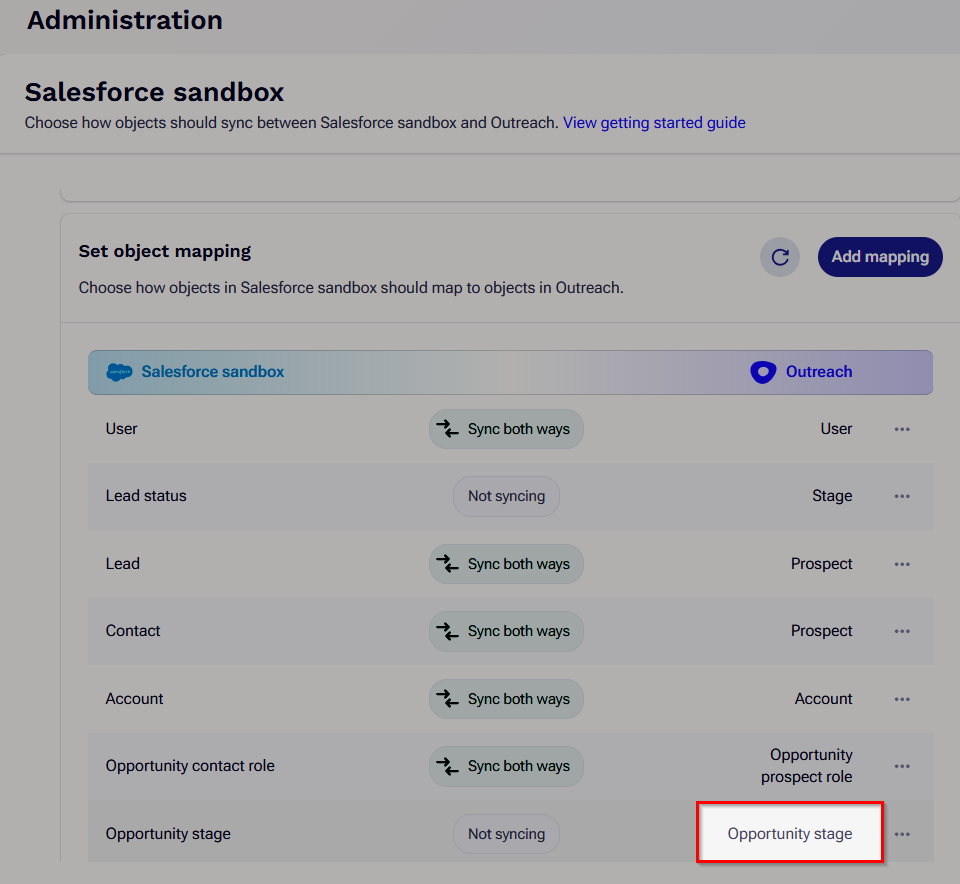Click the Outreach logo icon in header
Image resolution: width=960 pixels, height=884 pixels.
(x=763, y=372)
